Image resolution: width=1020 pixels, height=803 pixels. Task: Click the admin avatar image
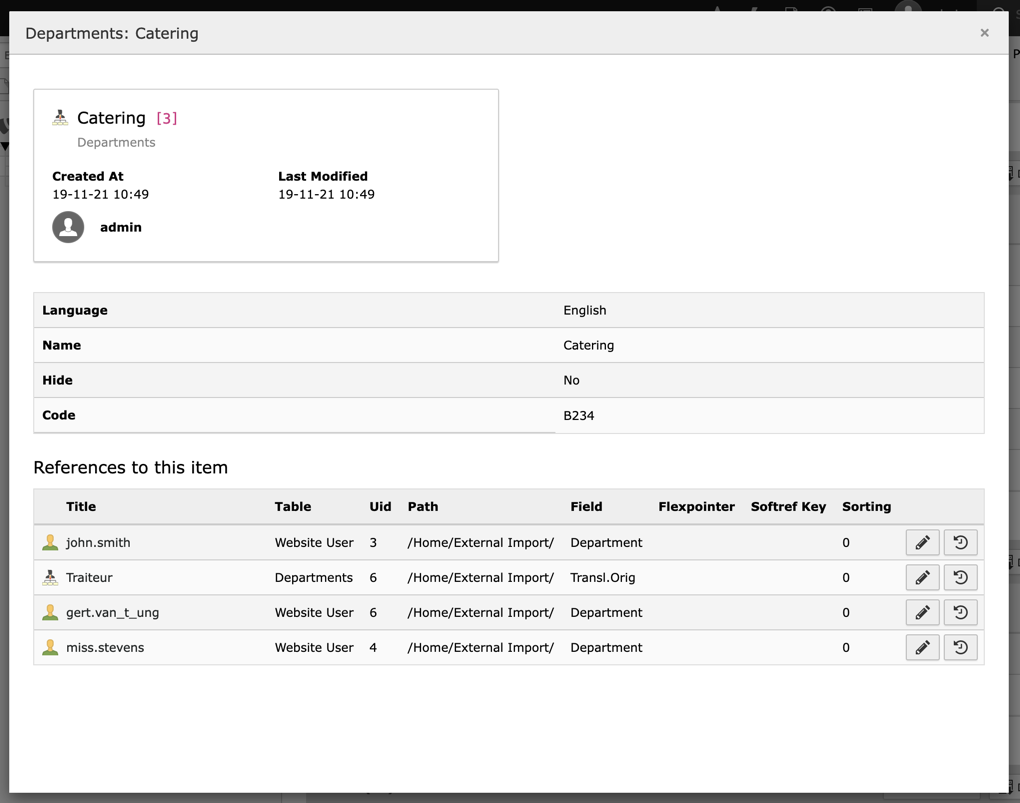(67, 227)
